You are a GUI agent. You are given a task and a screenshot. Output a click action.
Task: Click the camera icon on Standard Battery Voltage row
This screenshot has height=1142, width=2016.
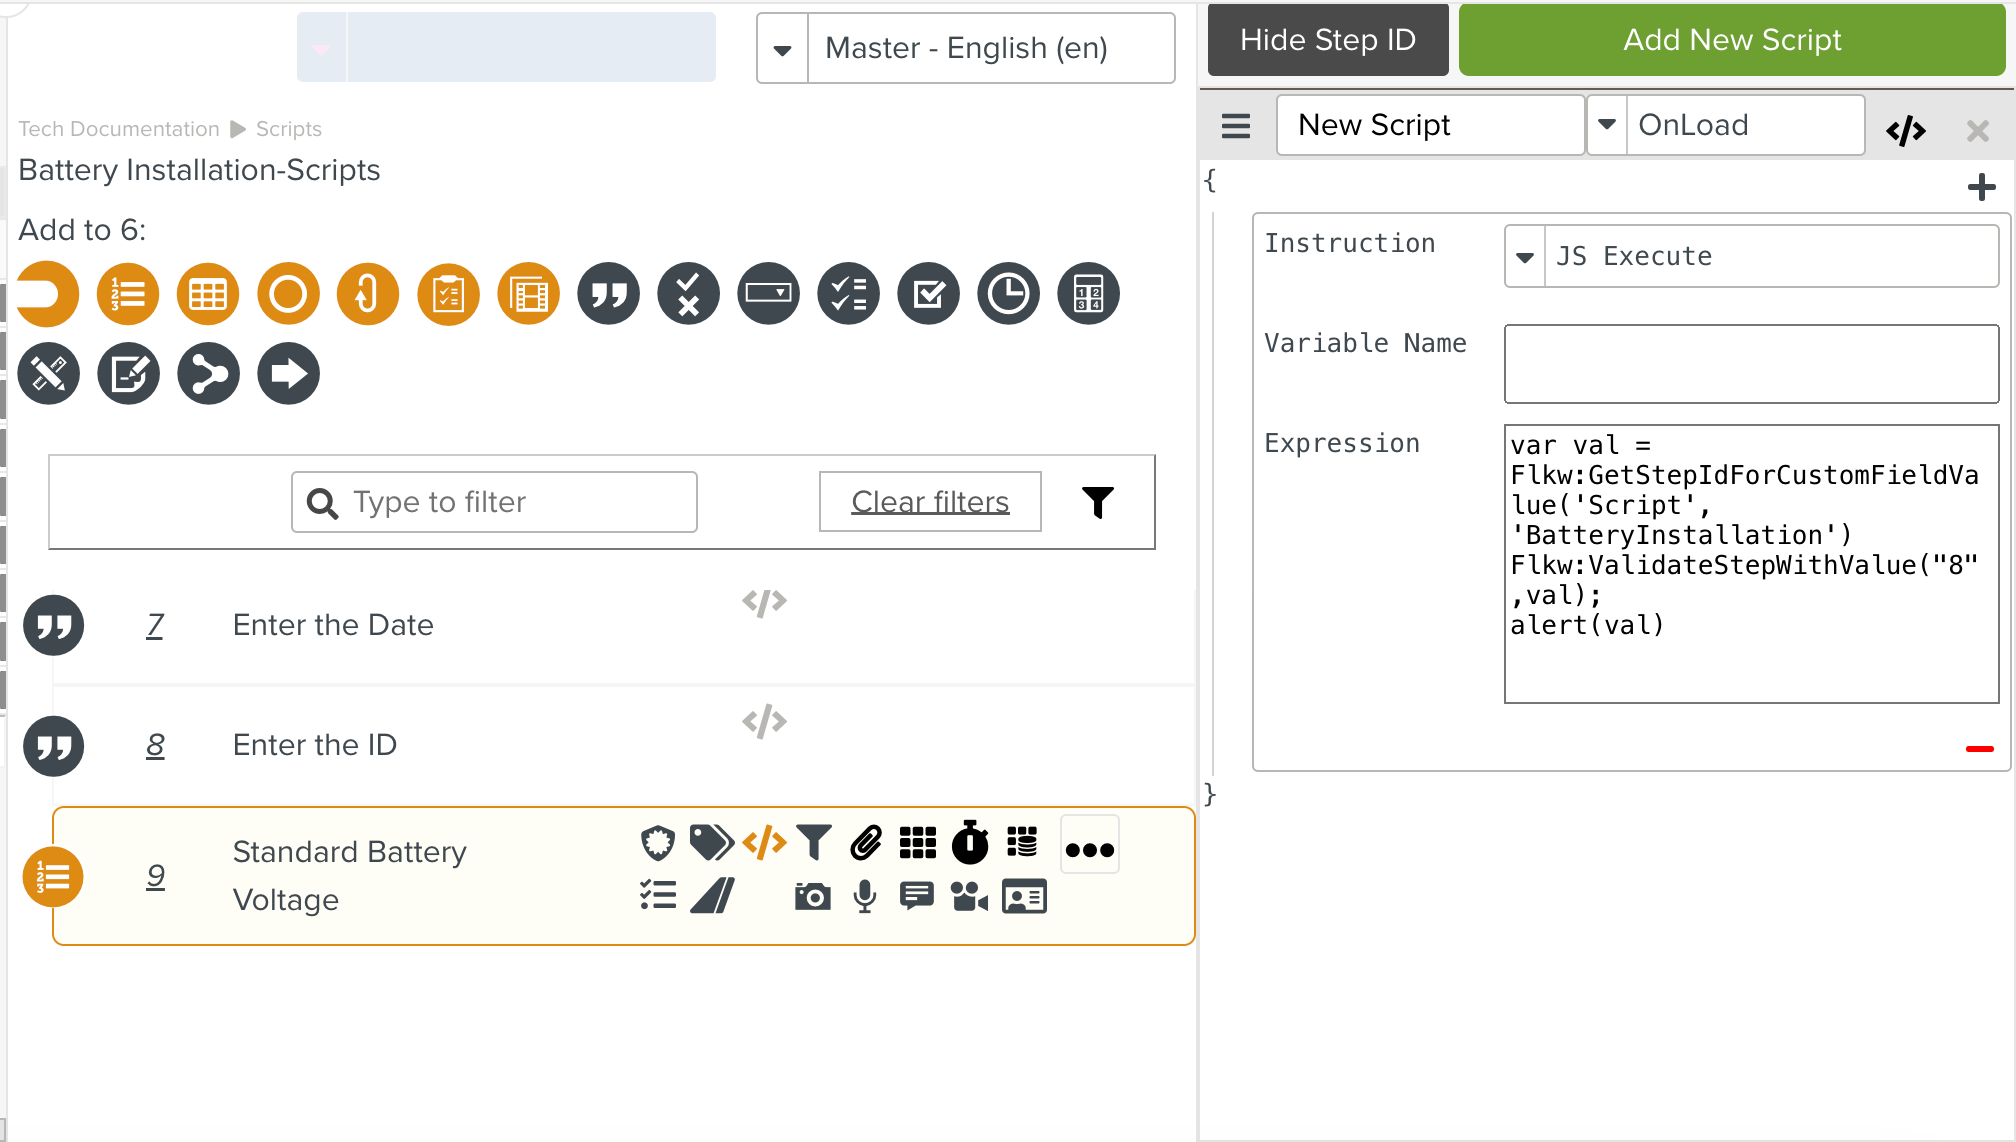coord(812,896)
